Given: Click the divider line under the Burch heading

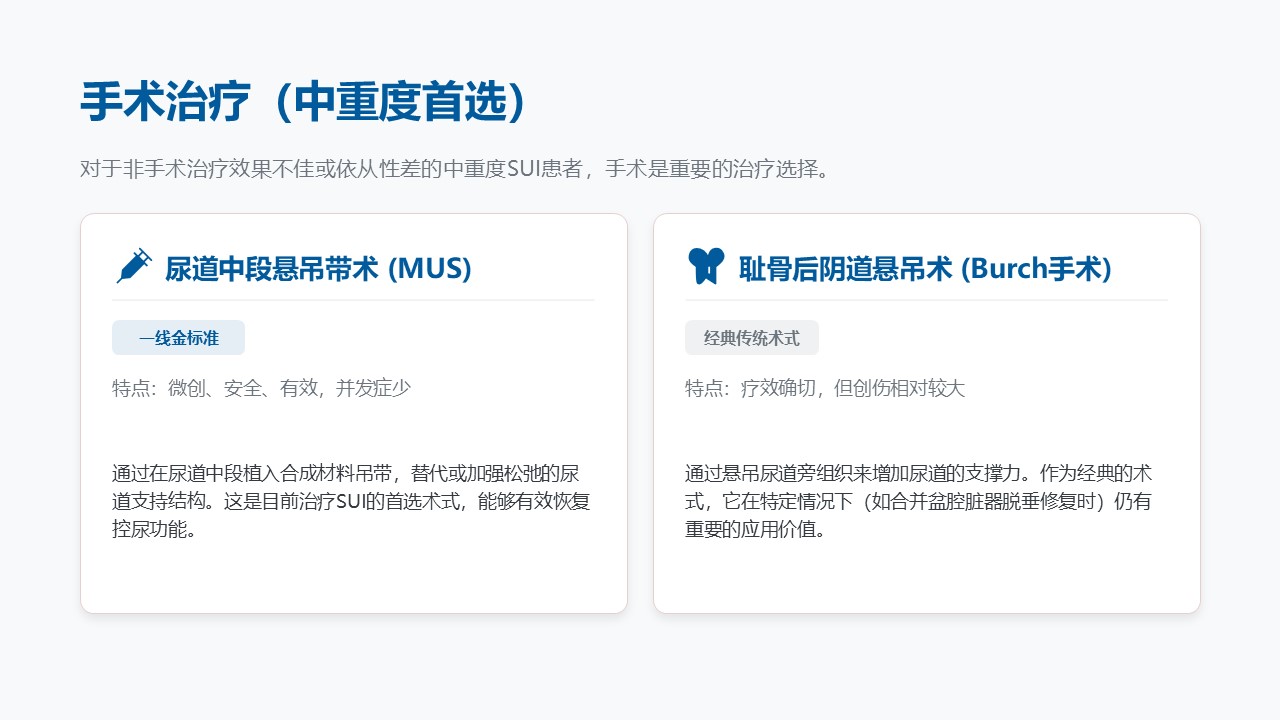Looking at the screenshot, I should coord(926,300).
